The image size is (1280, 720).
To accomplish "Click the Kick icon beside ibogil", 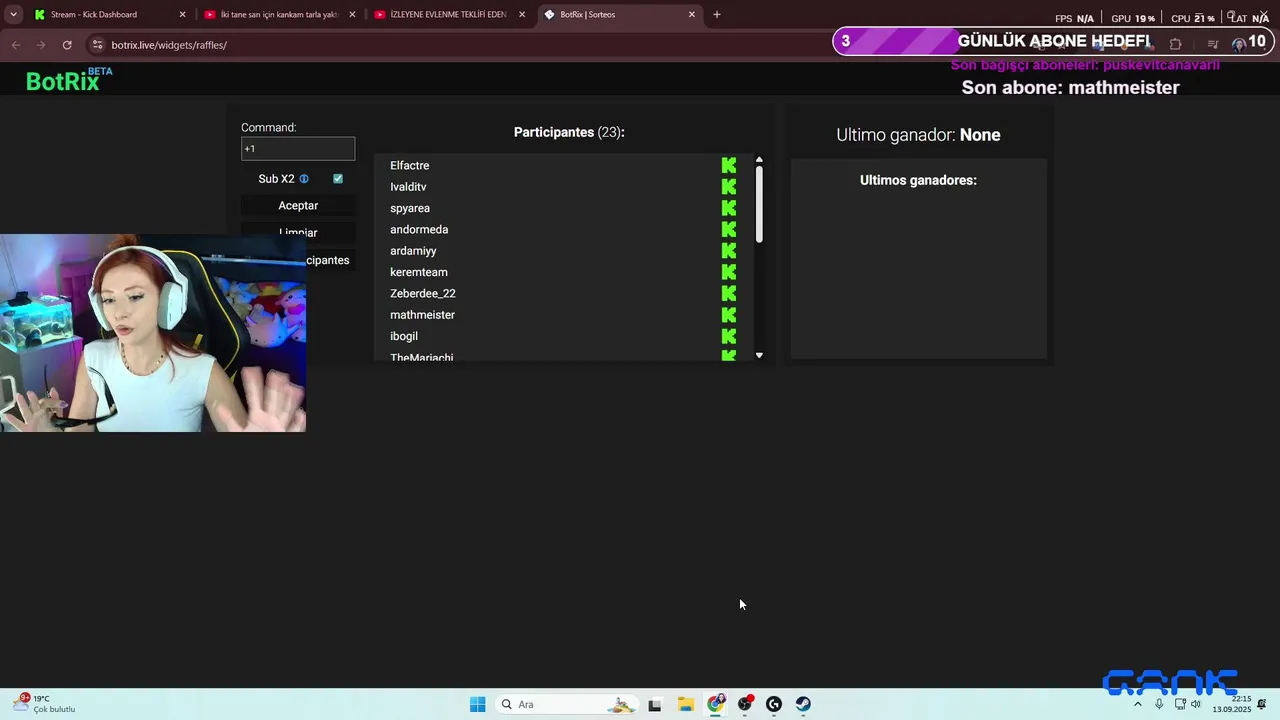I will pyautogui.click(x=729, y=336).
